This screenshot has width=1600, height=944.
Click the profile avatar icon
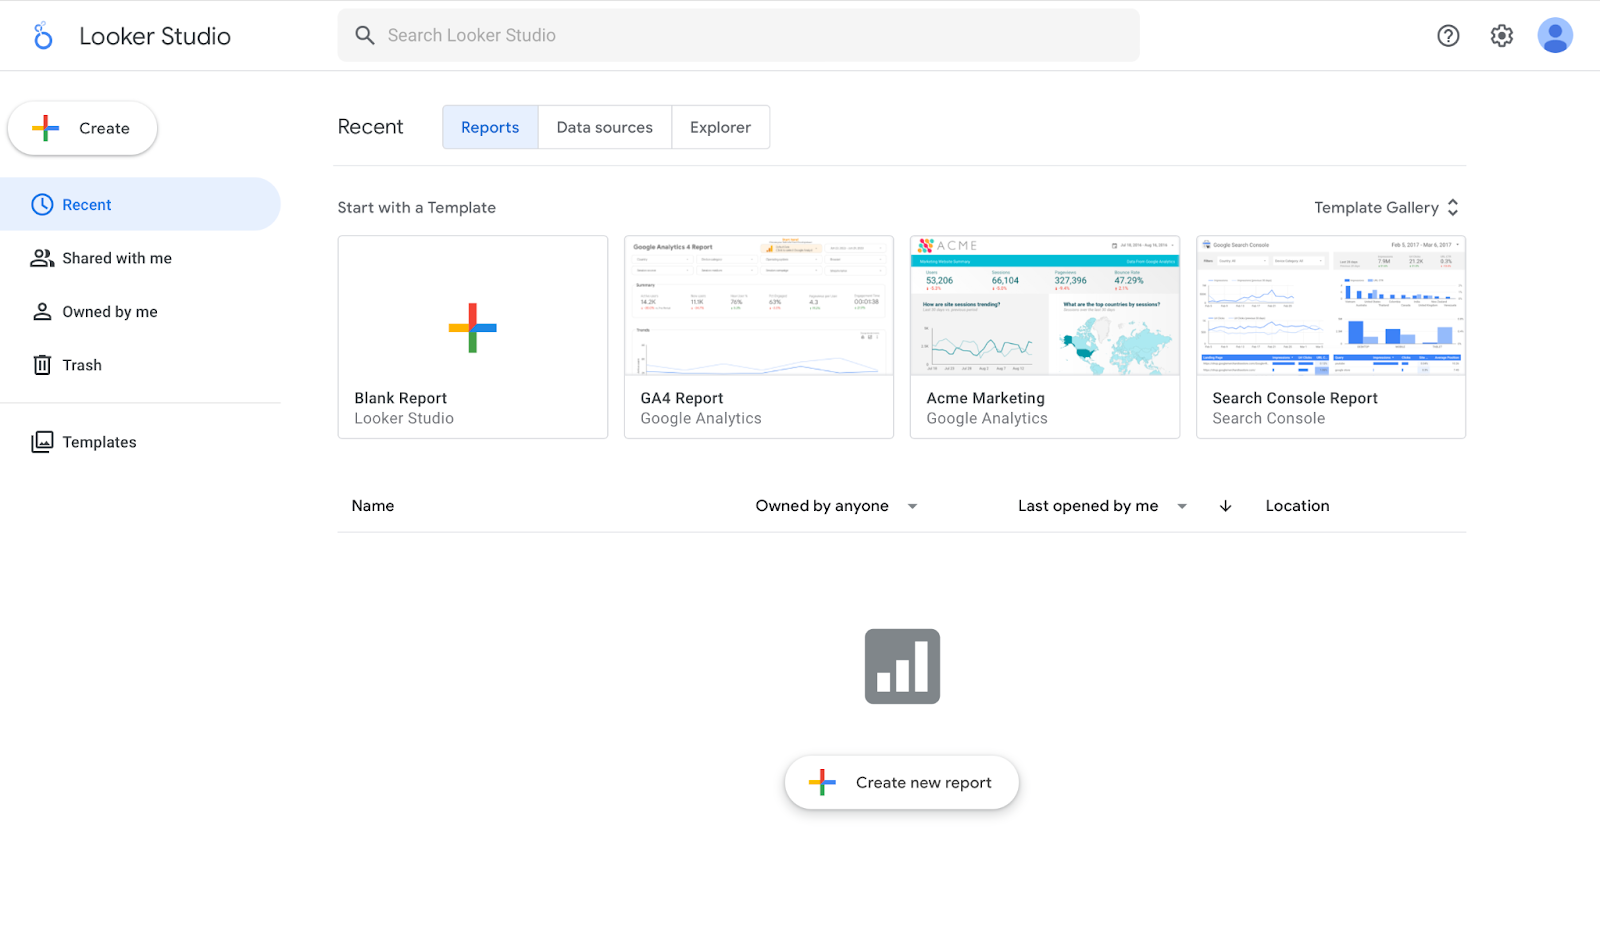tap(1554, 35)
